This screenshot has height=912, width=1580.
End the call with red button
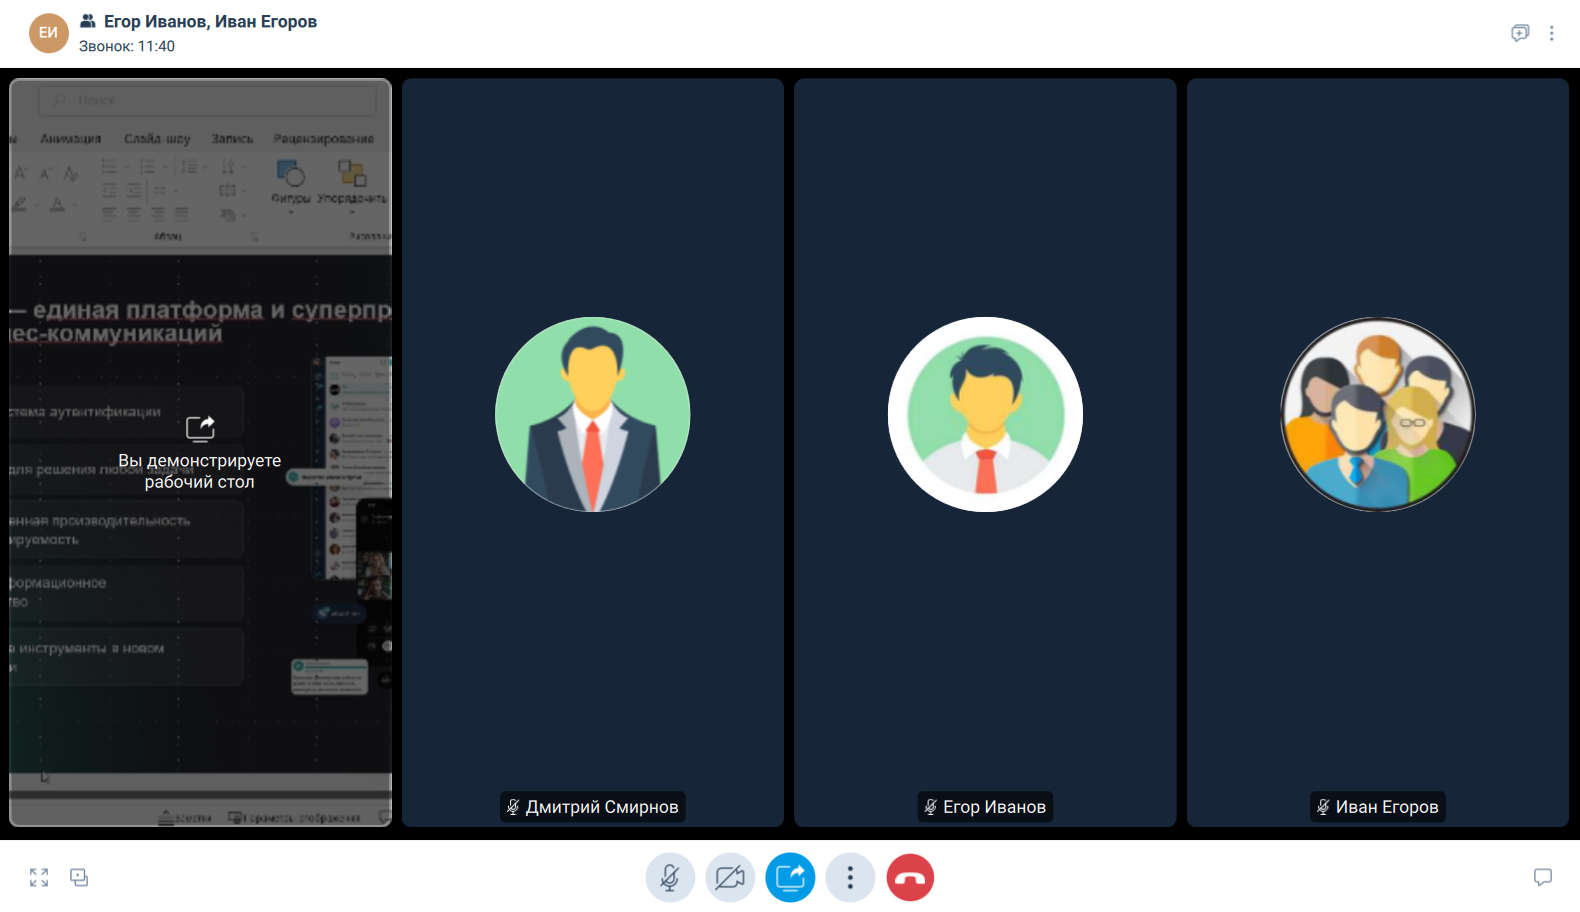click(x=910, y=878)
